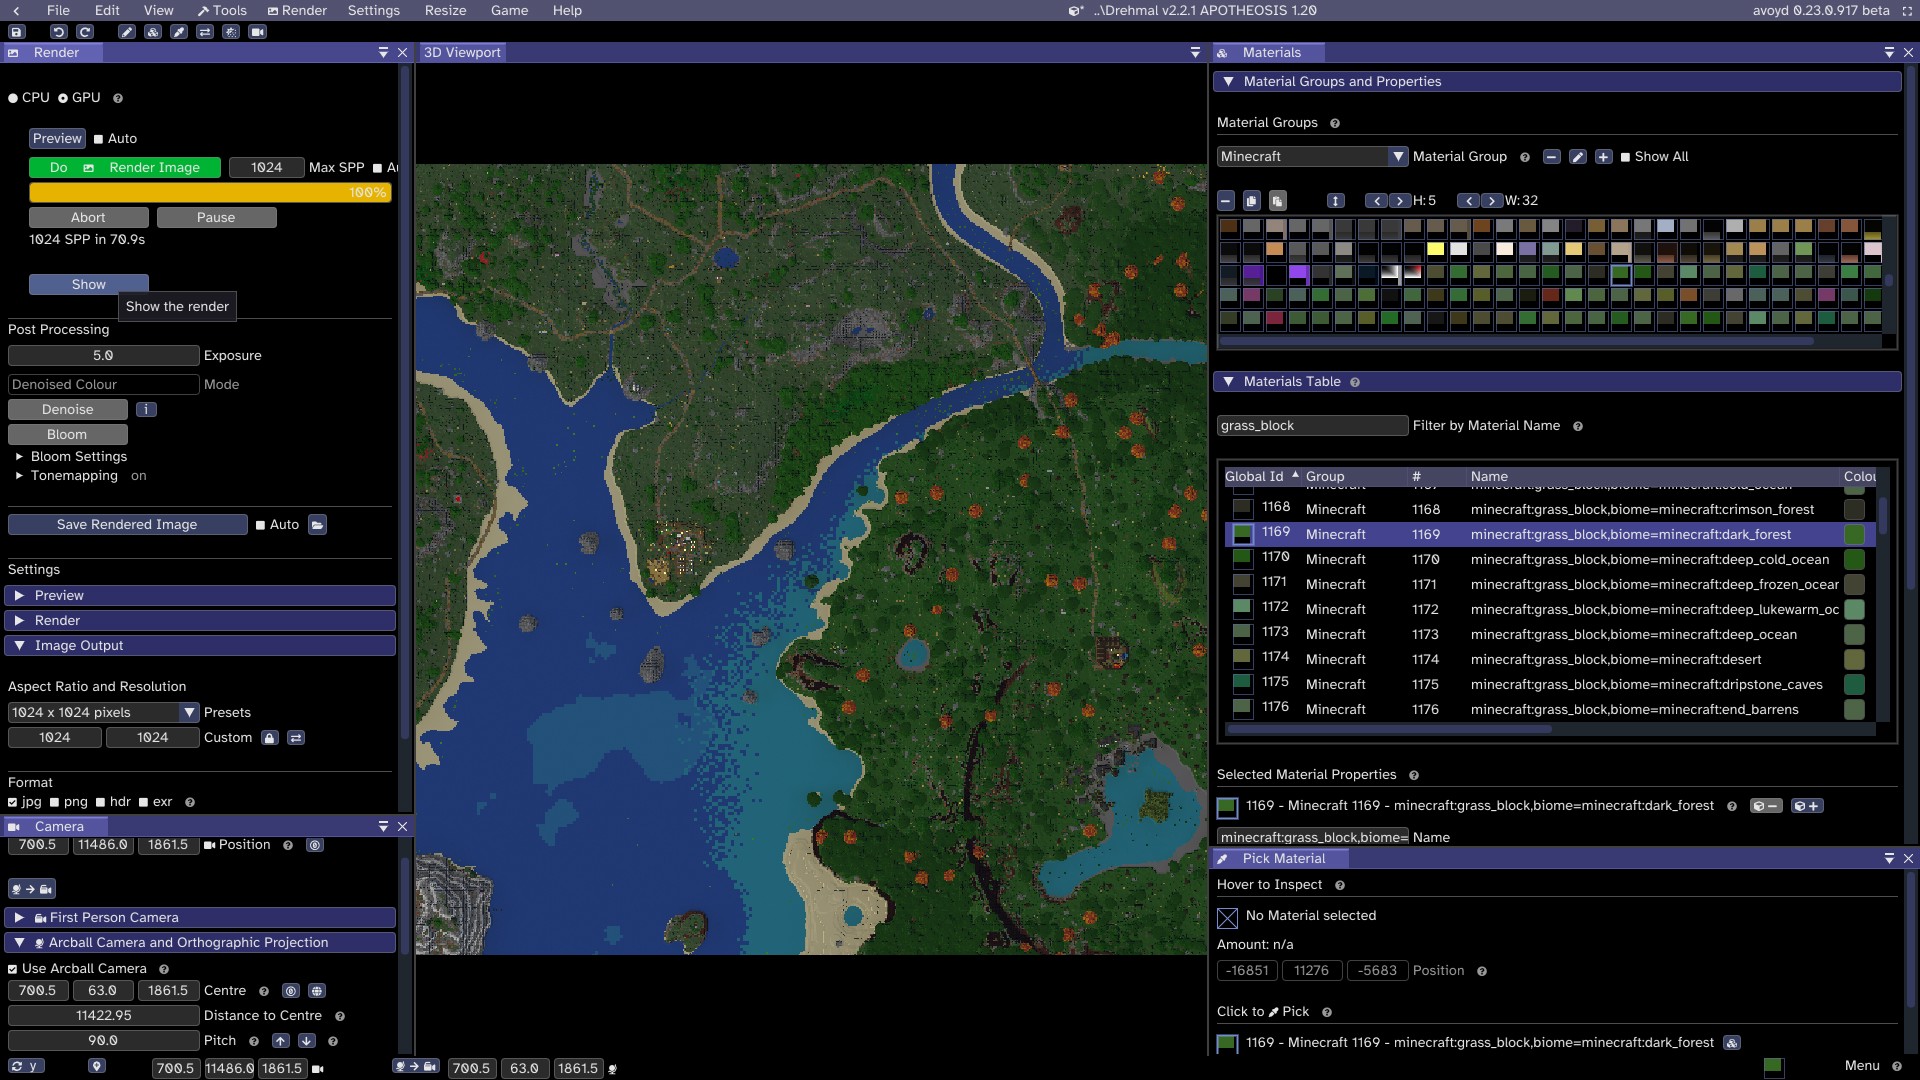
Task: Select the pencil edit tool icon
Action: (x=127, y=32)
